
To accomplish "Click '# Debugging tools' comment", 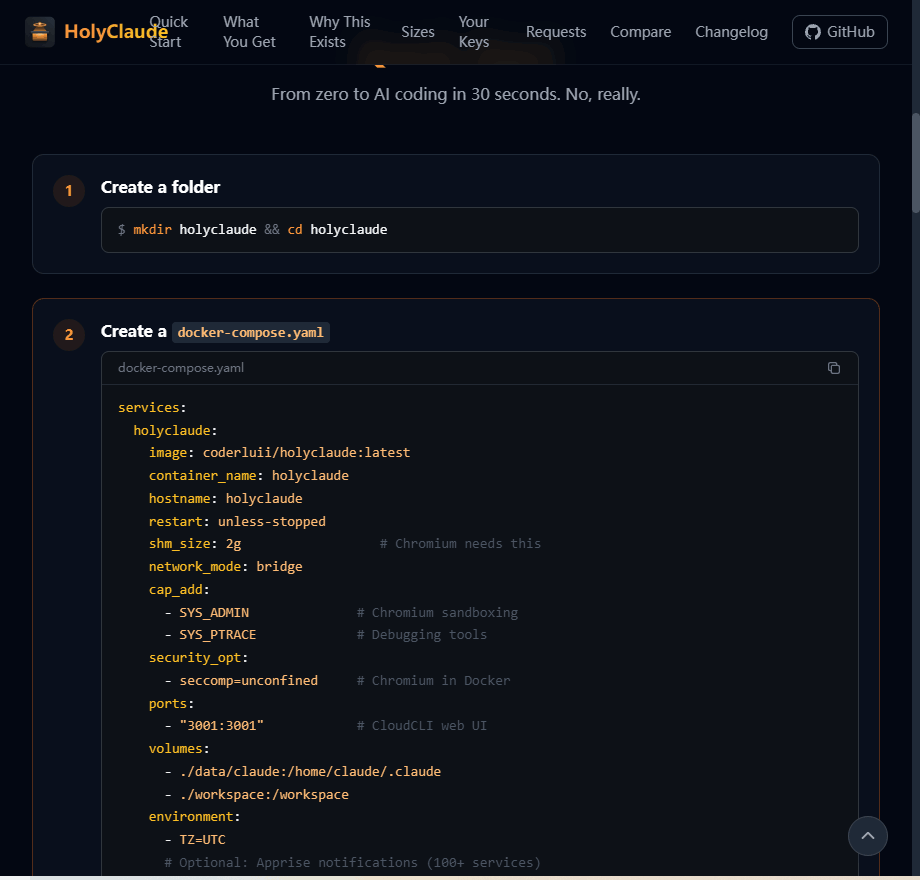I will click(422, 635).
